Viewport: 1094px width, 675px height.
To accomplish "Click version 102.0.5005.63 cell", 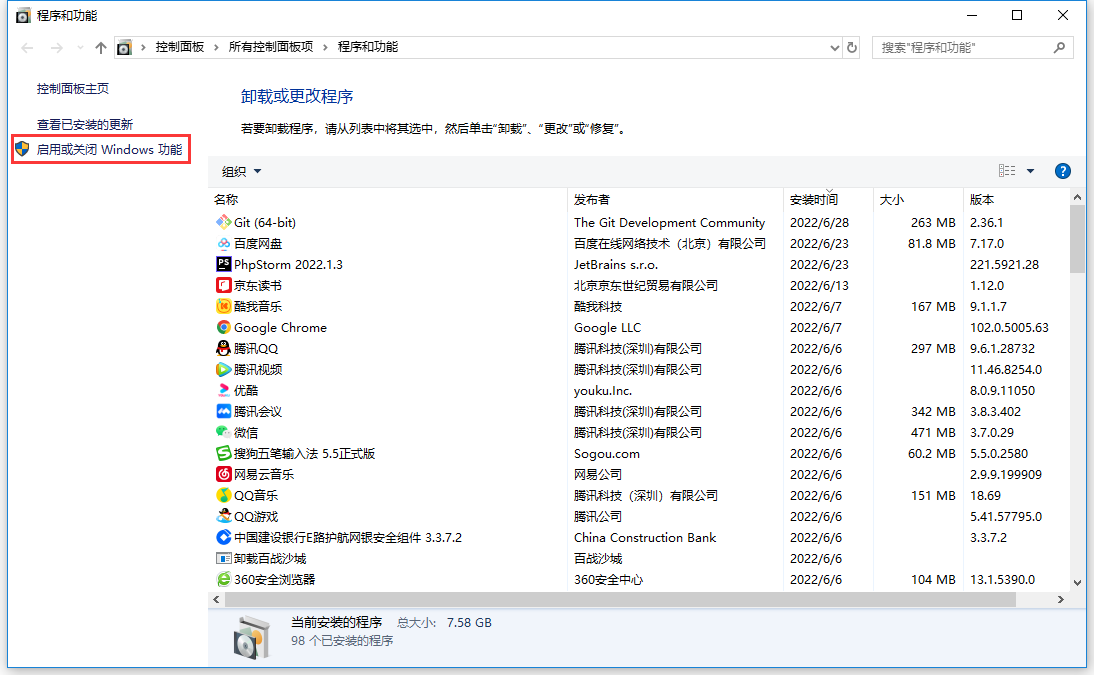I will point(1009,327).
